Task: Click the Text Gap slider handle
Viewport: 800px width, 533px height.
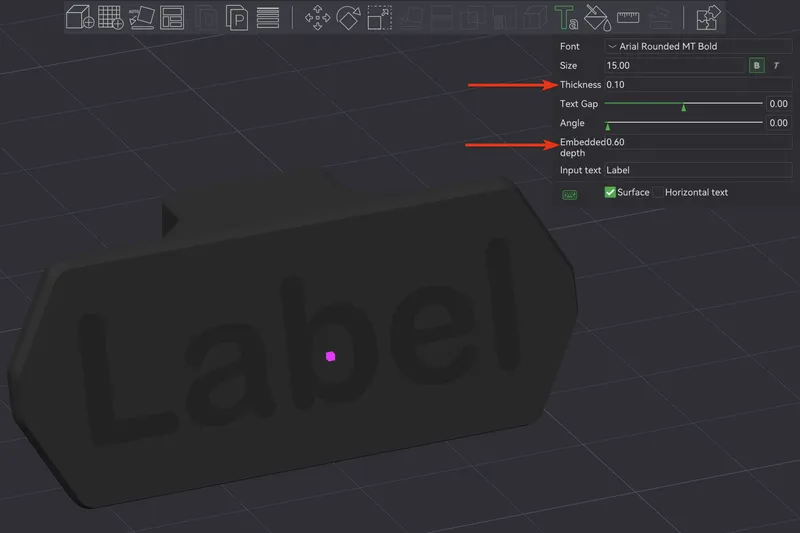Action: (684, 107)
